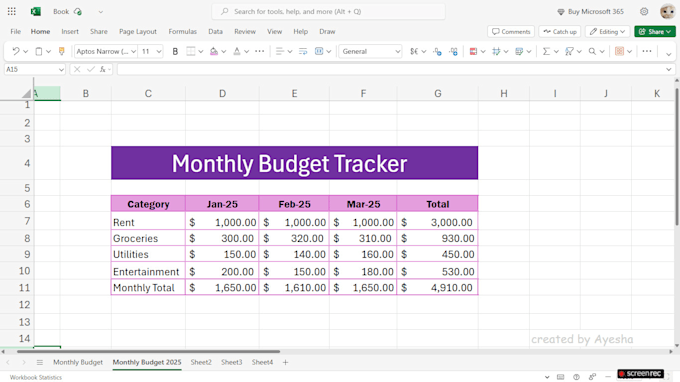Open more font options ellipsis
The width and height of the screenshot is (680, 382).
(259, 51)
